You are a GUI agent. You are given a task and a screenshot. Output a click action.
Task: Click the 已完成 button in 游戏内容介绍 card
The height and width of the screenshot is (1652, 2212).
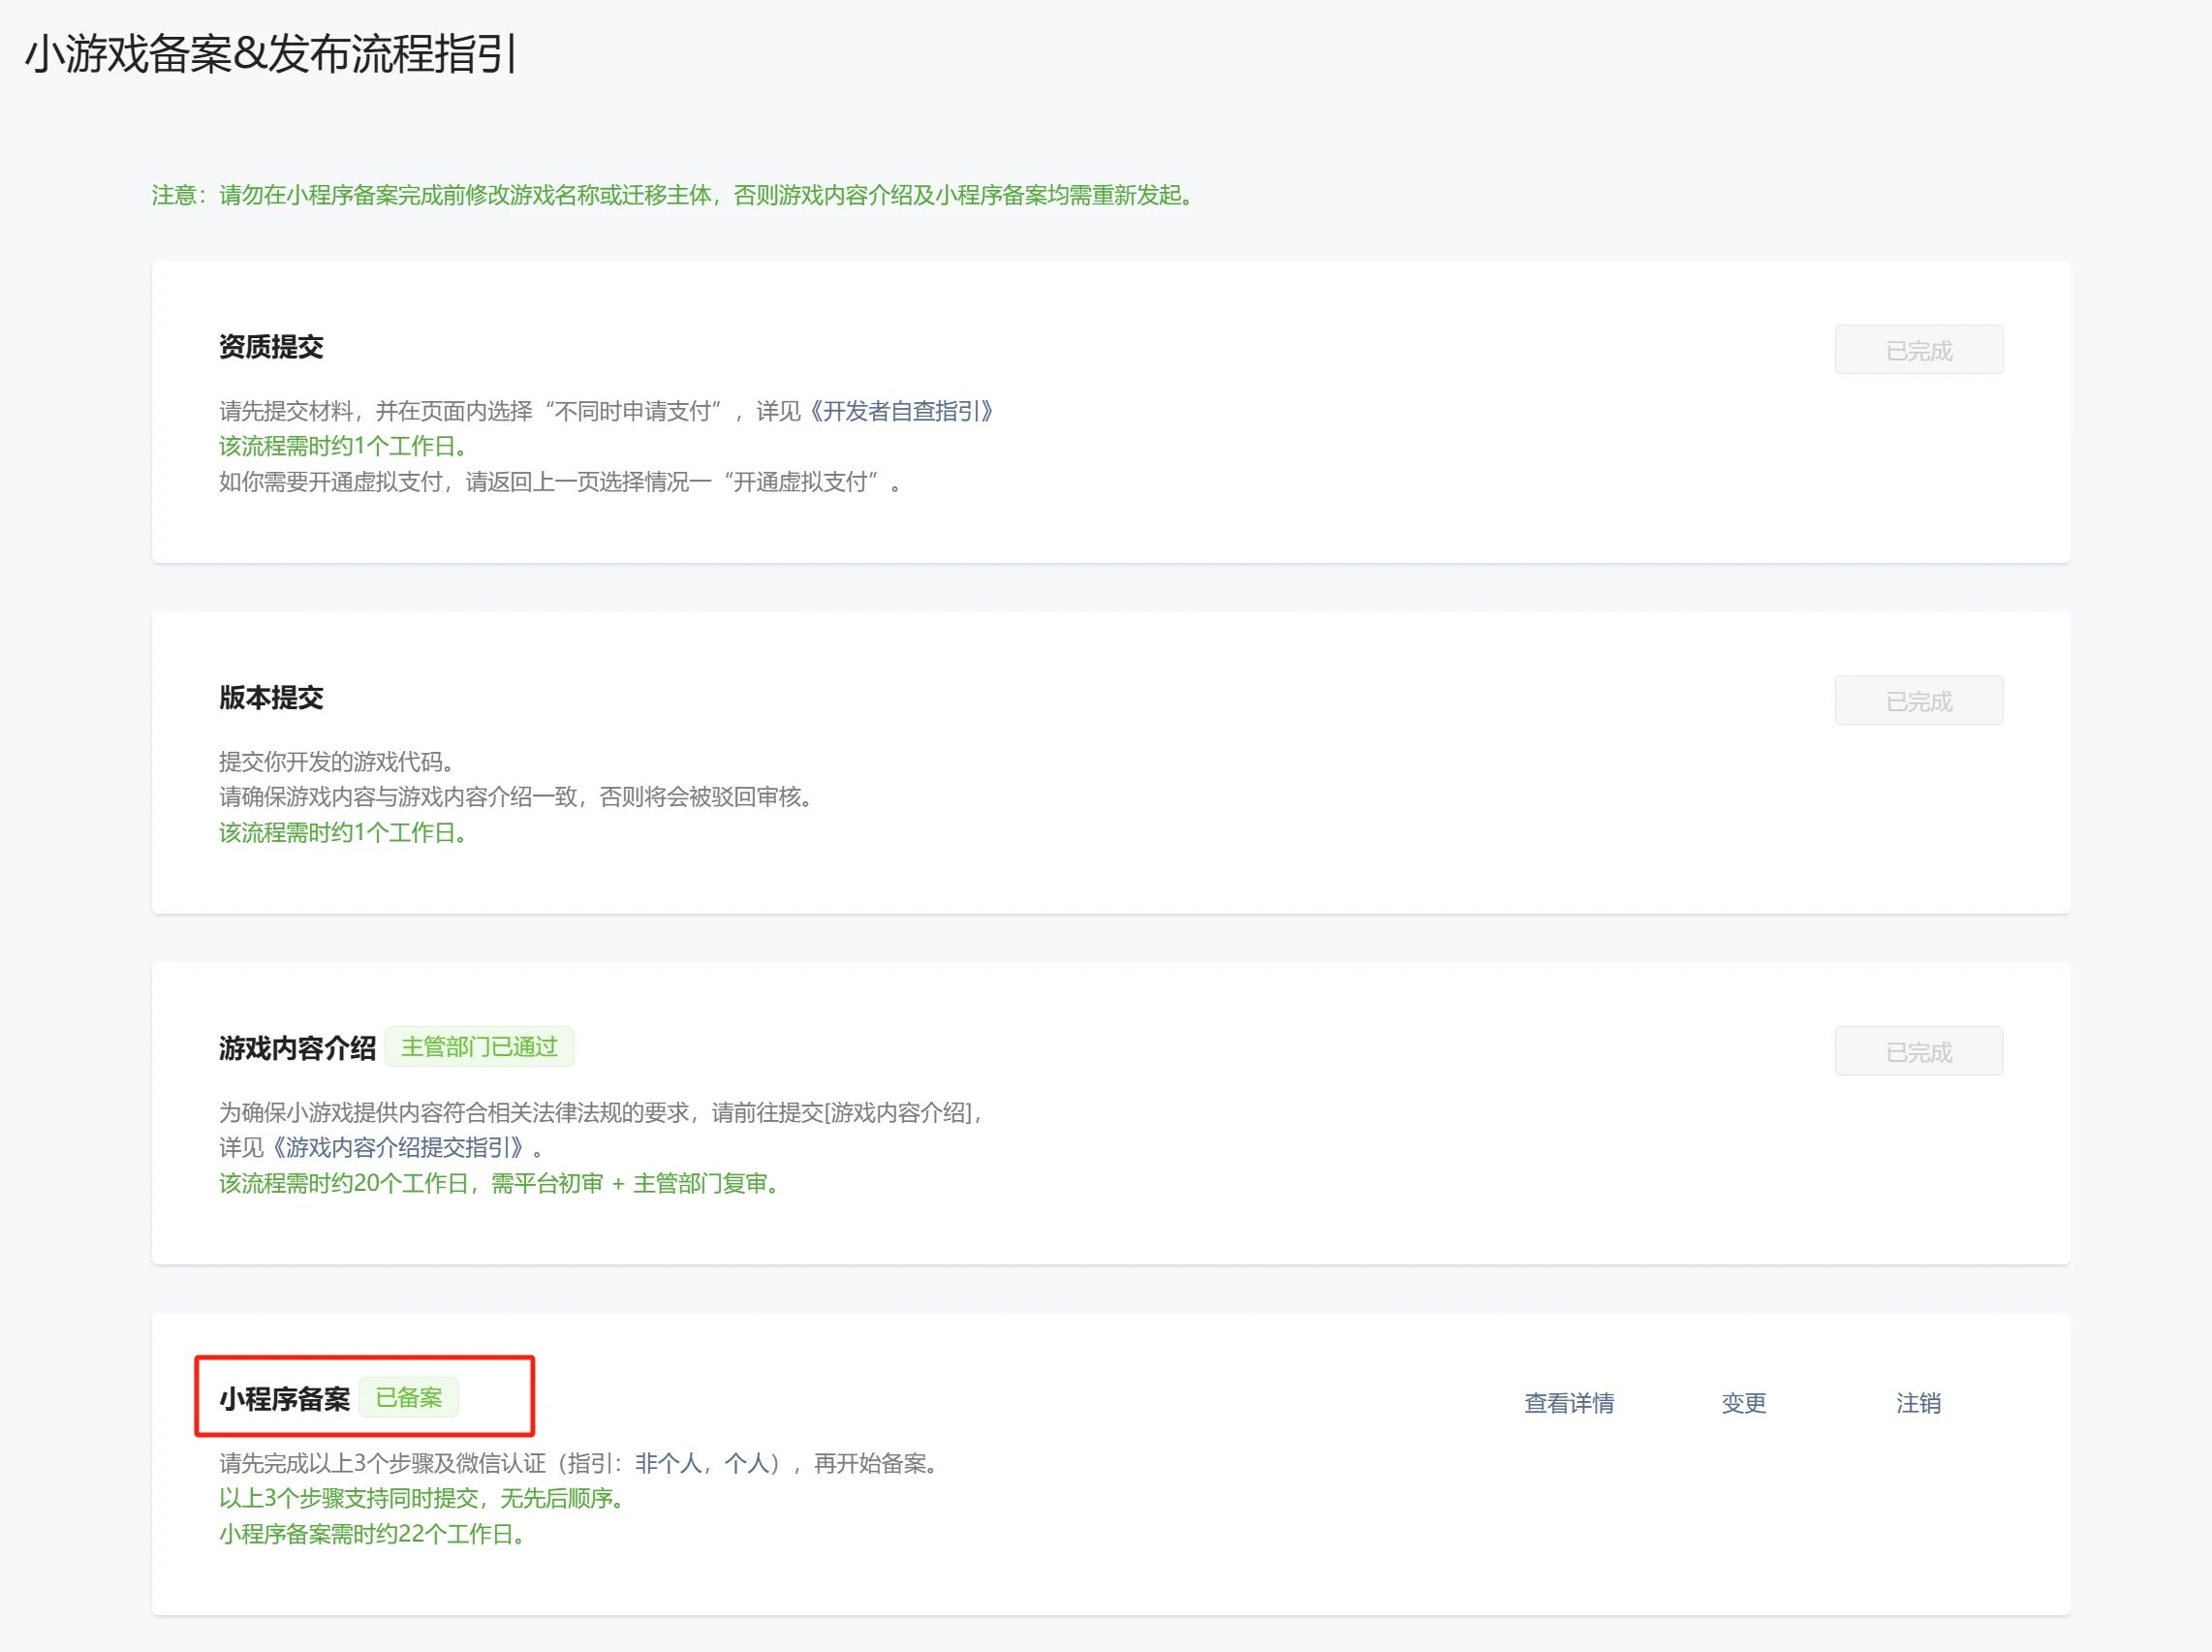pos(1917,1052)
